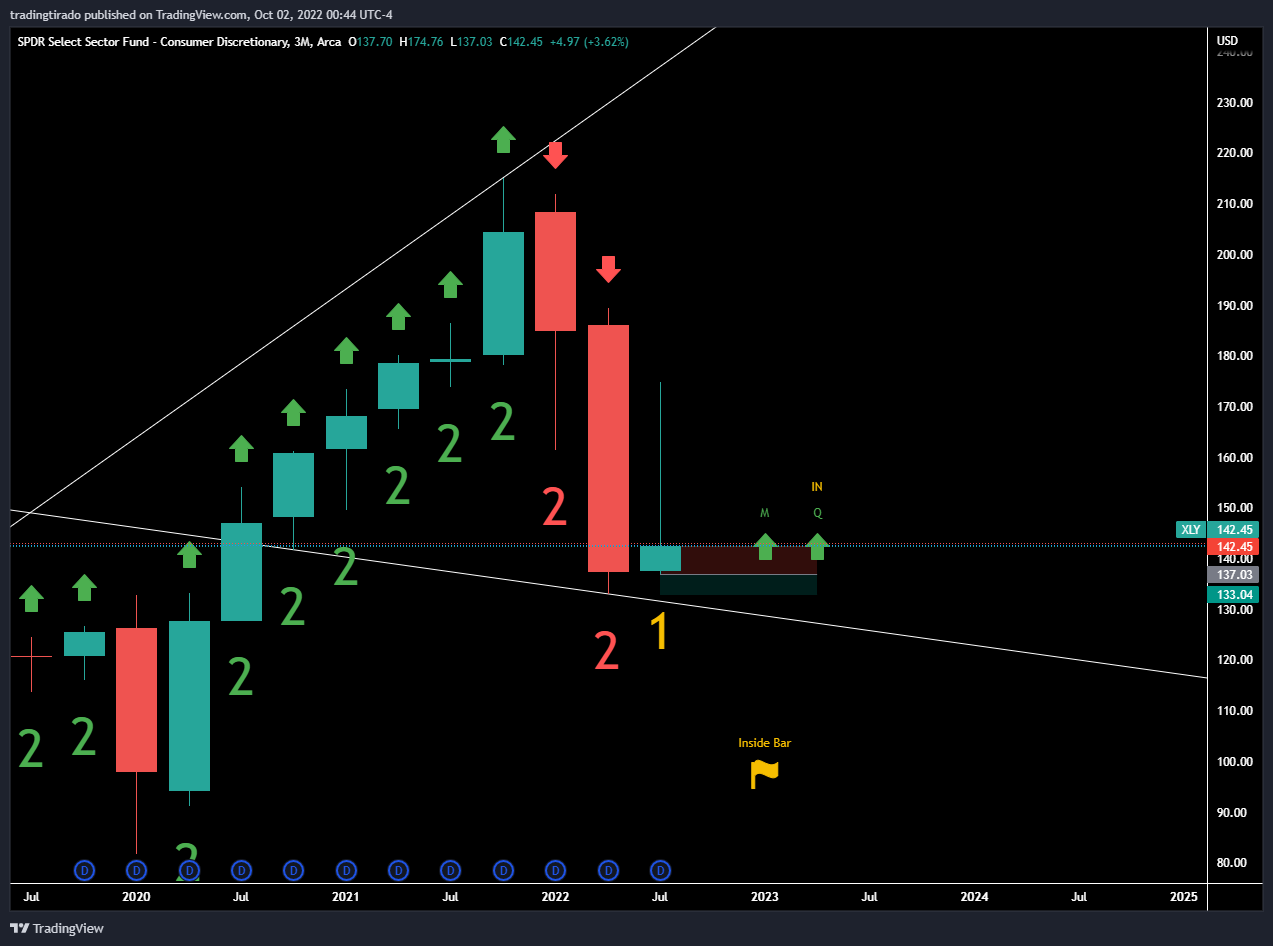Click the green M label
1273x946 pixels.
coord(765,513)
